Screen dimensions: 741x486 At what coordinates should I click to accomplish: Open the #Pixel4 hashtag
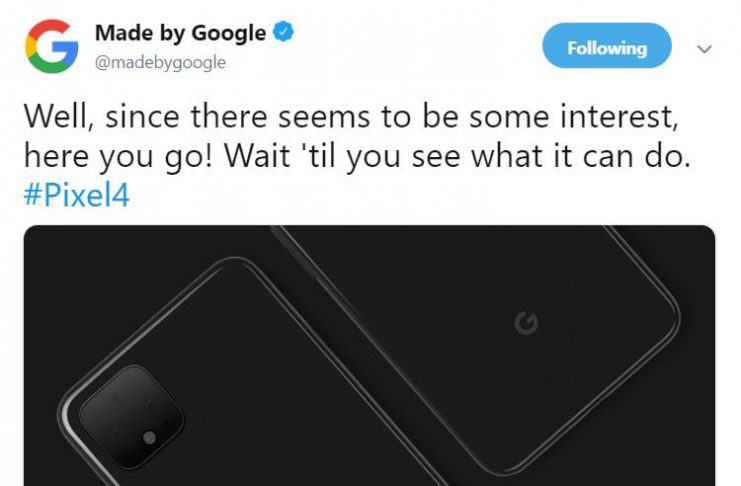tap(77, 195)
